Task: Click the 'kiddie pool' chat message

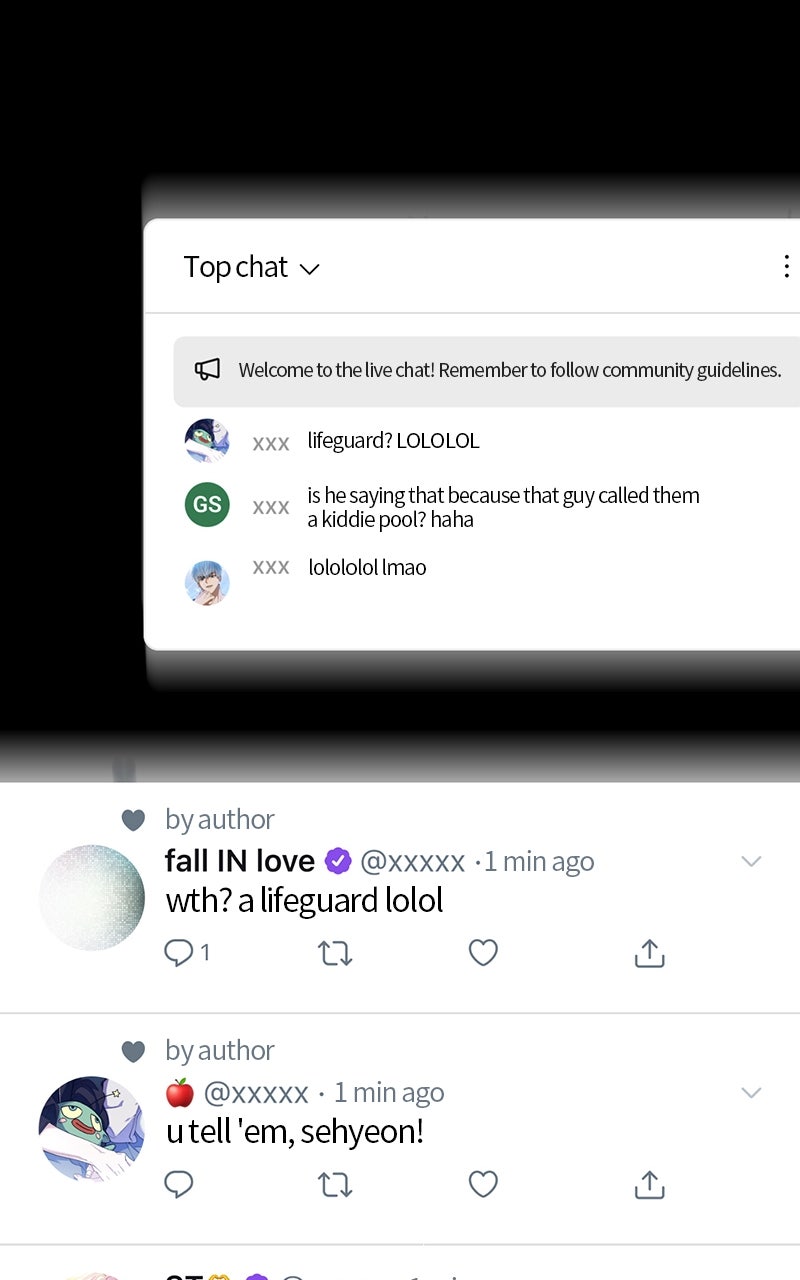Action: [x=502, y=508]
